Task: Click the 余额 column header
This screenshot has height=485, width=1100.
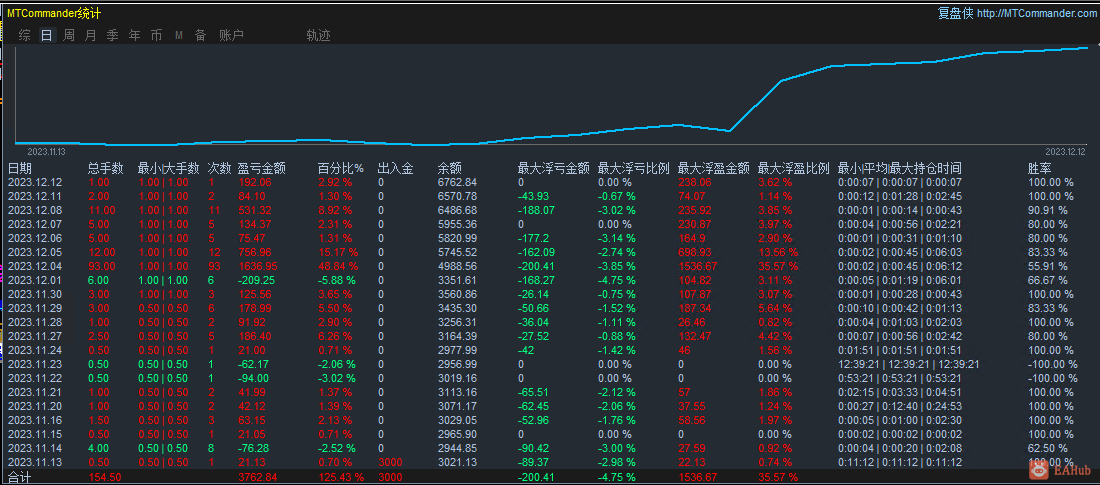Action: (x=450, y=168)
